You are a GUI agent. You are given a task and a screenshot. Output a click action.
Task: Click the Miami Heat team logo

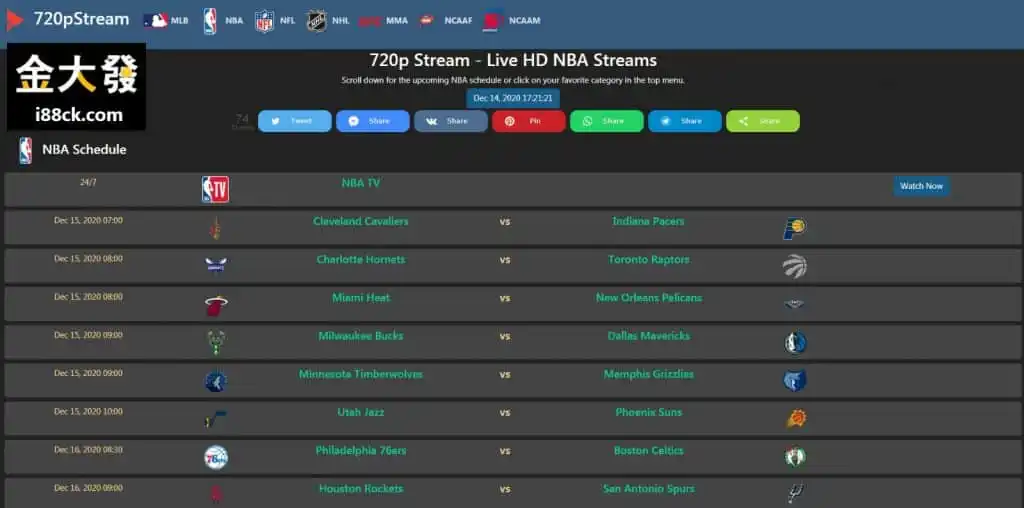[216, 305]
